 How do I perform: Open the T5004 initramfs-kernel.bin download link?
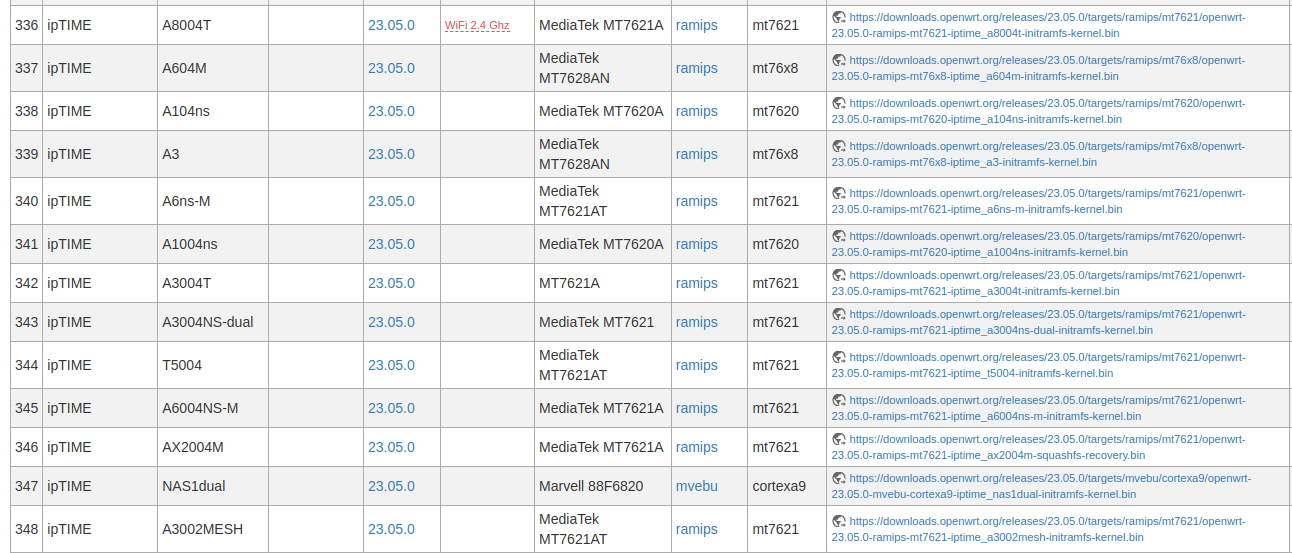[1039, 365]
